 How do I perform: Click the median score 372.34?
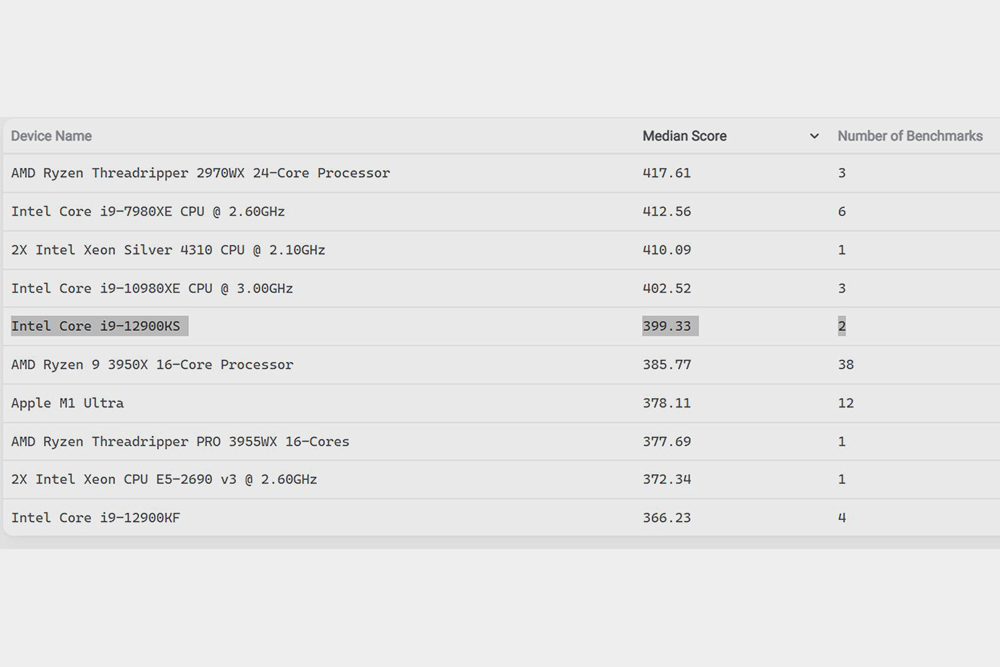[666, 479]
